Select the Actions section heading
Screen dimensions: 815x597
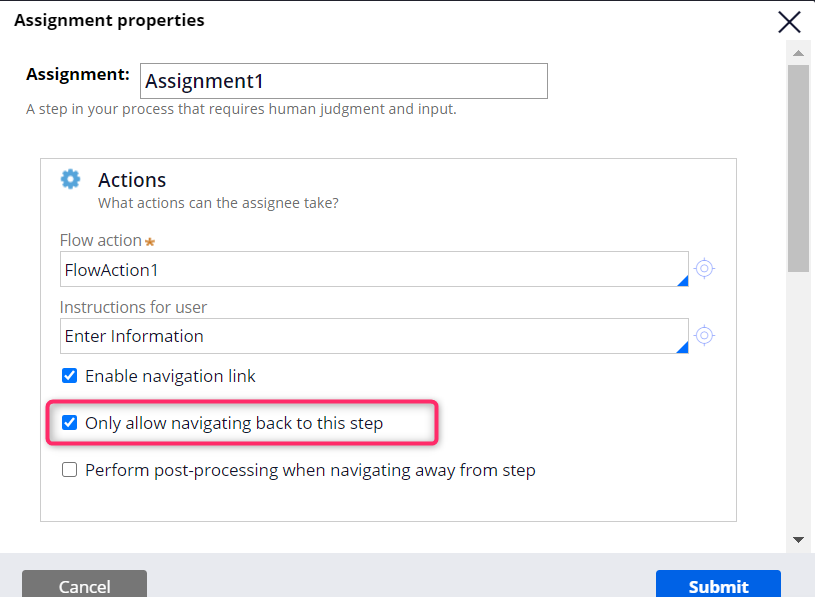tap(132, 180)
